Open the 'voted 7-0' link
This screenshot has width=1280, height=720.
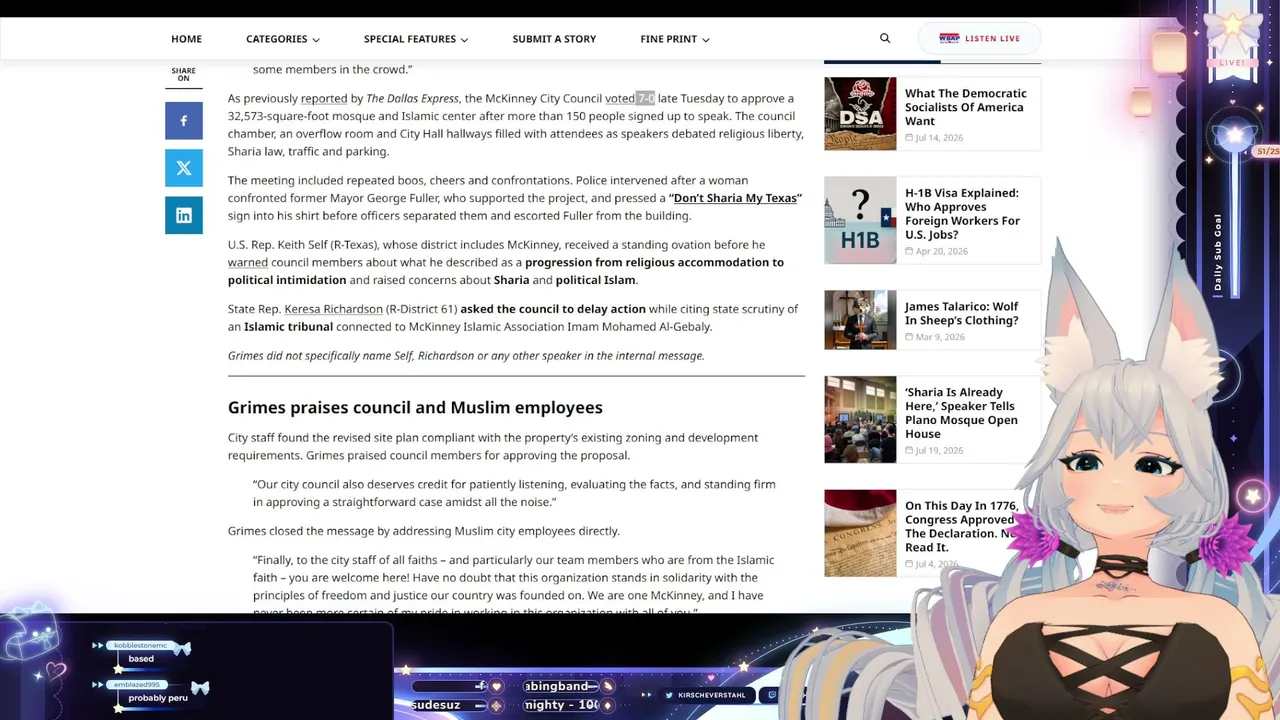630,98
